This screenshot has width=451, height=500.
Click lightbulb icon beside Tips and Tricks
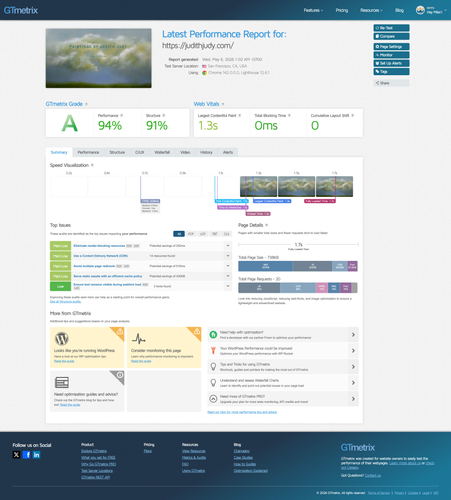213,367
